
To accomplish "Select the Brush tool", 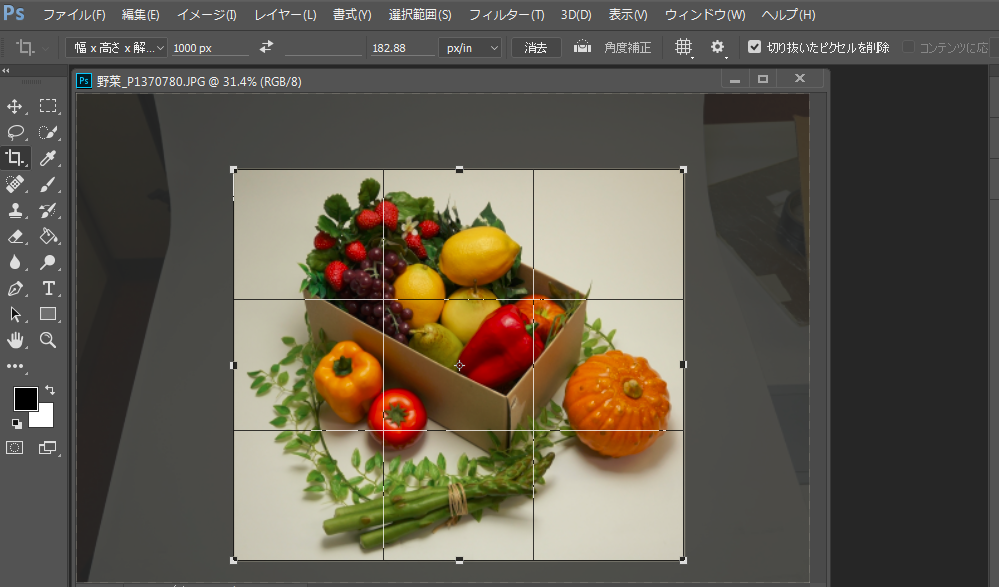I will pos(48,184).
